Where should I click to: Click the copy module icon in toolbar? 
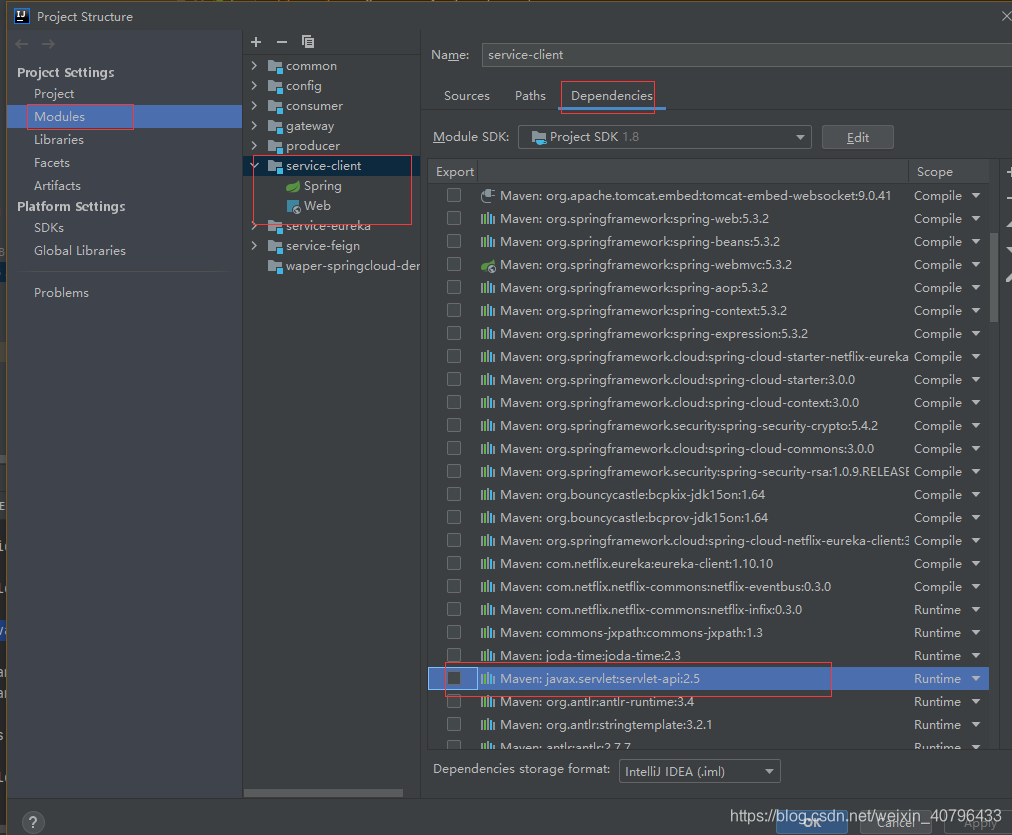tap(307, 42)
